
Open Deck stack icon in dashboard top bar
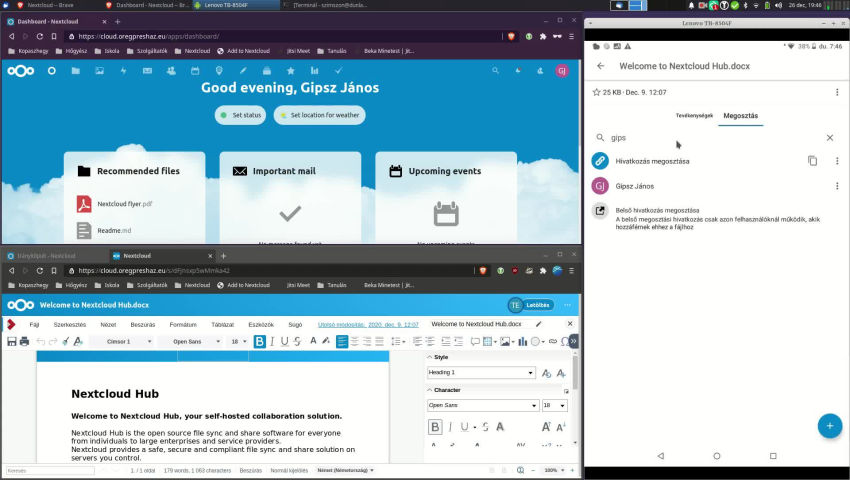pos(267,71)
